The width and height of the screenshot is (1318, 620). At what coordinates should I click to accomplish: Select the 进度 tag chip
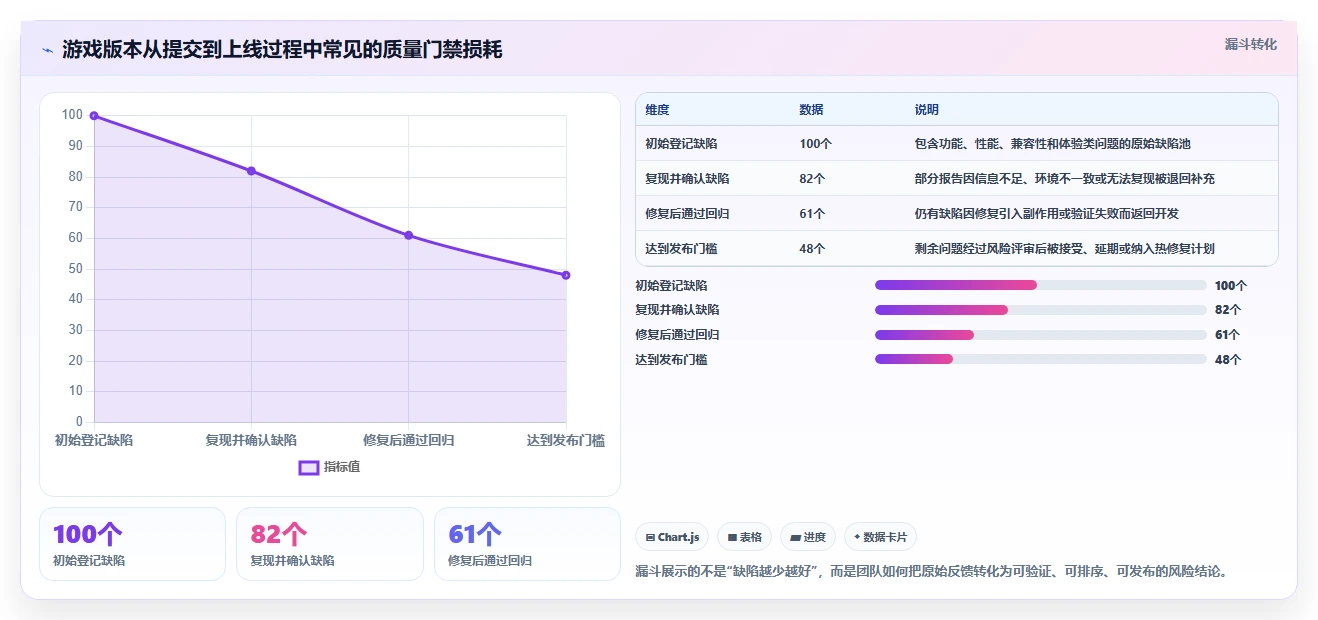[808, 537]
